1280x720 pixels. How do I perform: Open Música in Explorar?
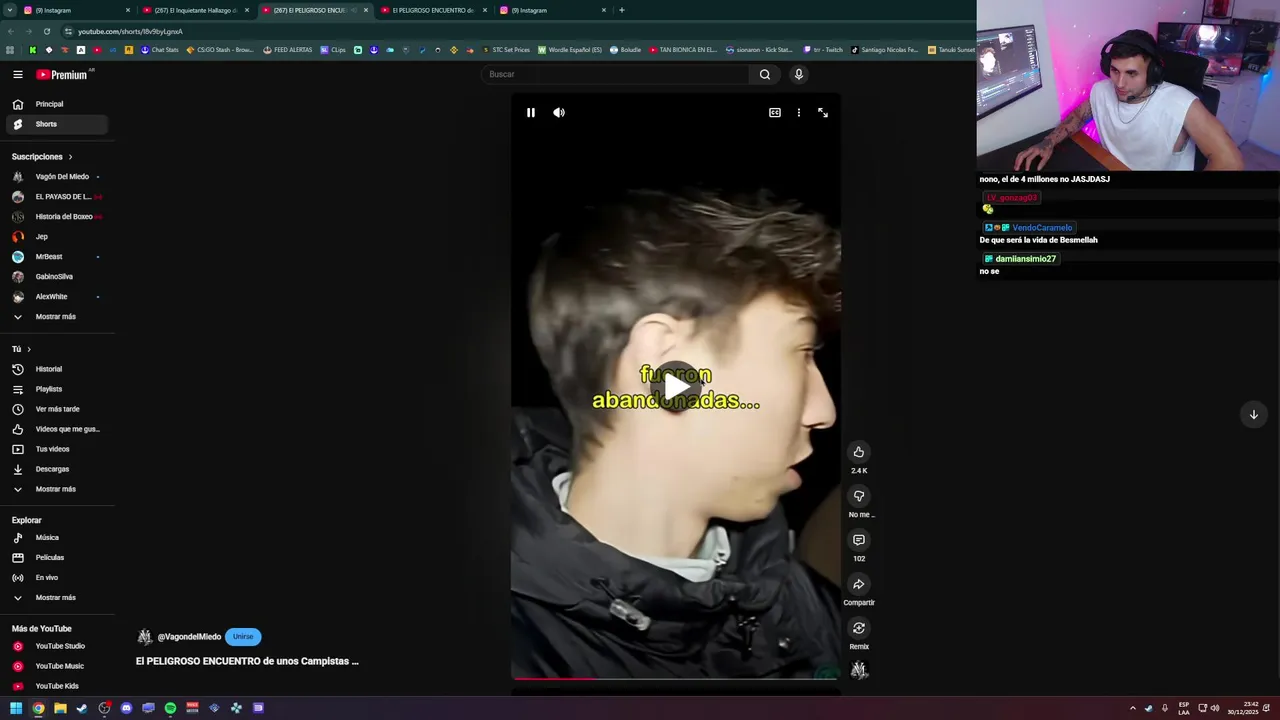[57, 538]
